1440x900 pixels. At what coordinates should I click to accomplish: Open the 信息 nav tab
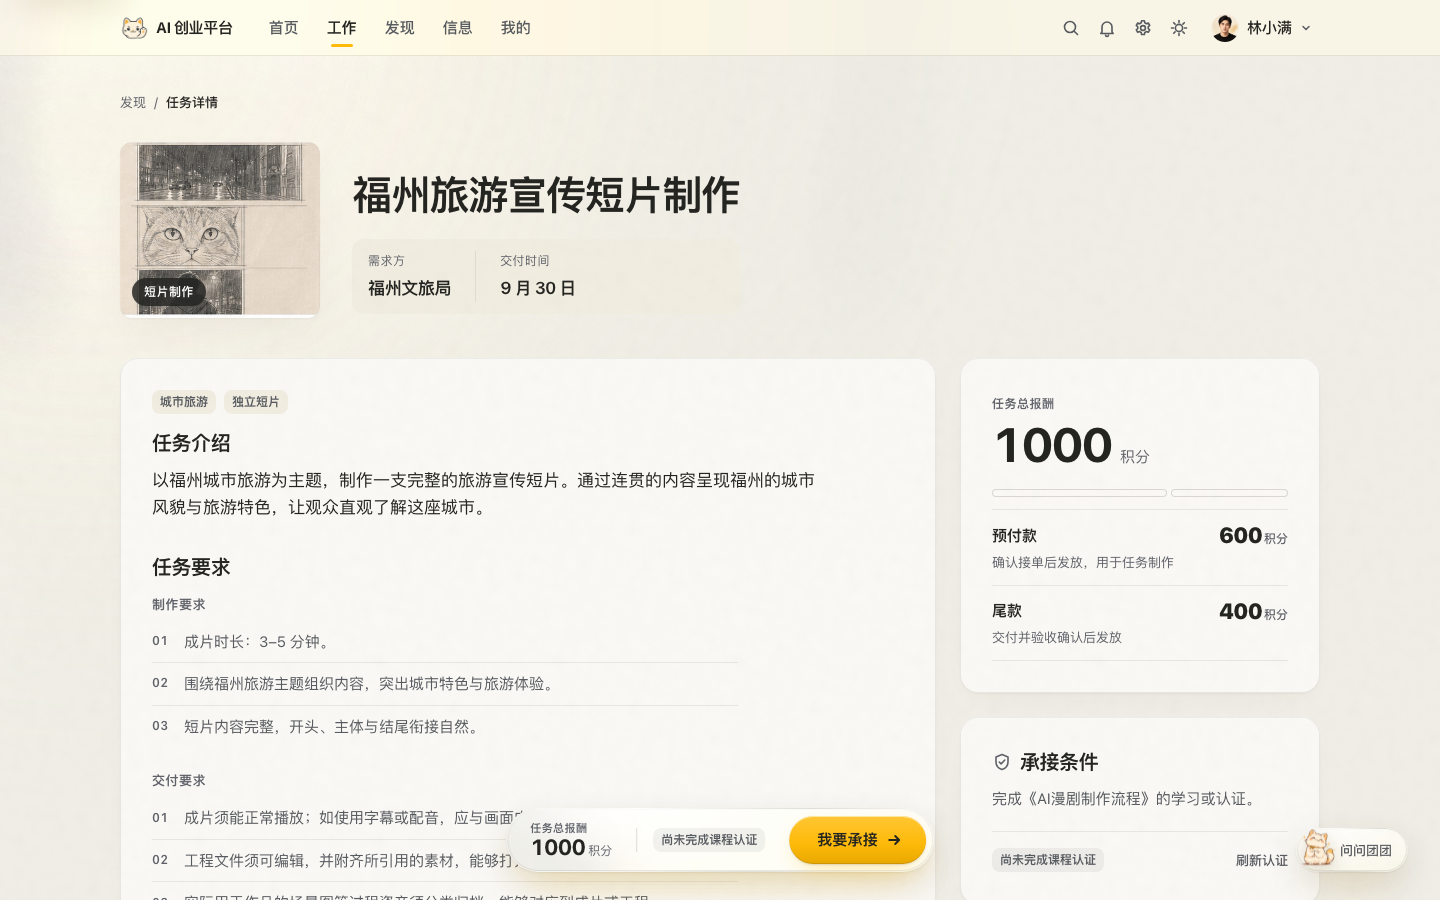(458, 28)
